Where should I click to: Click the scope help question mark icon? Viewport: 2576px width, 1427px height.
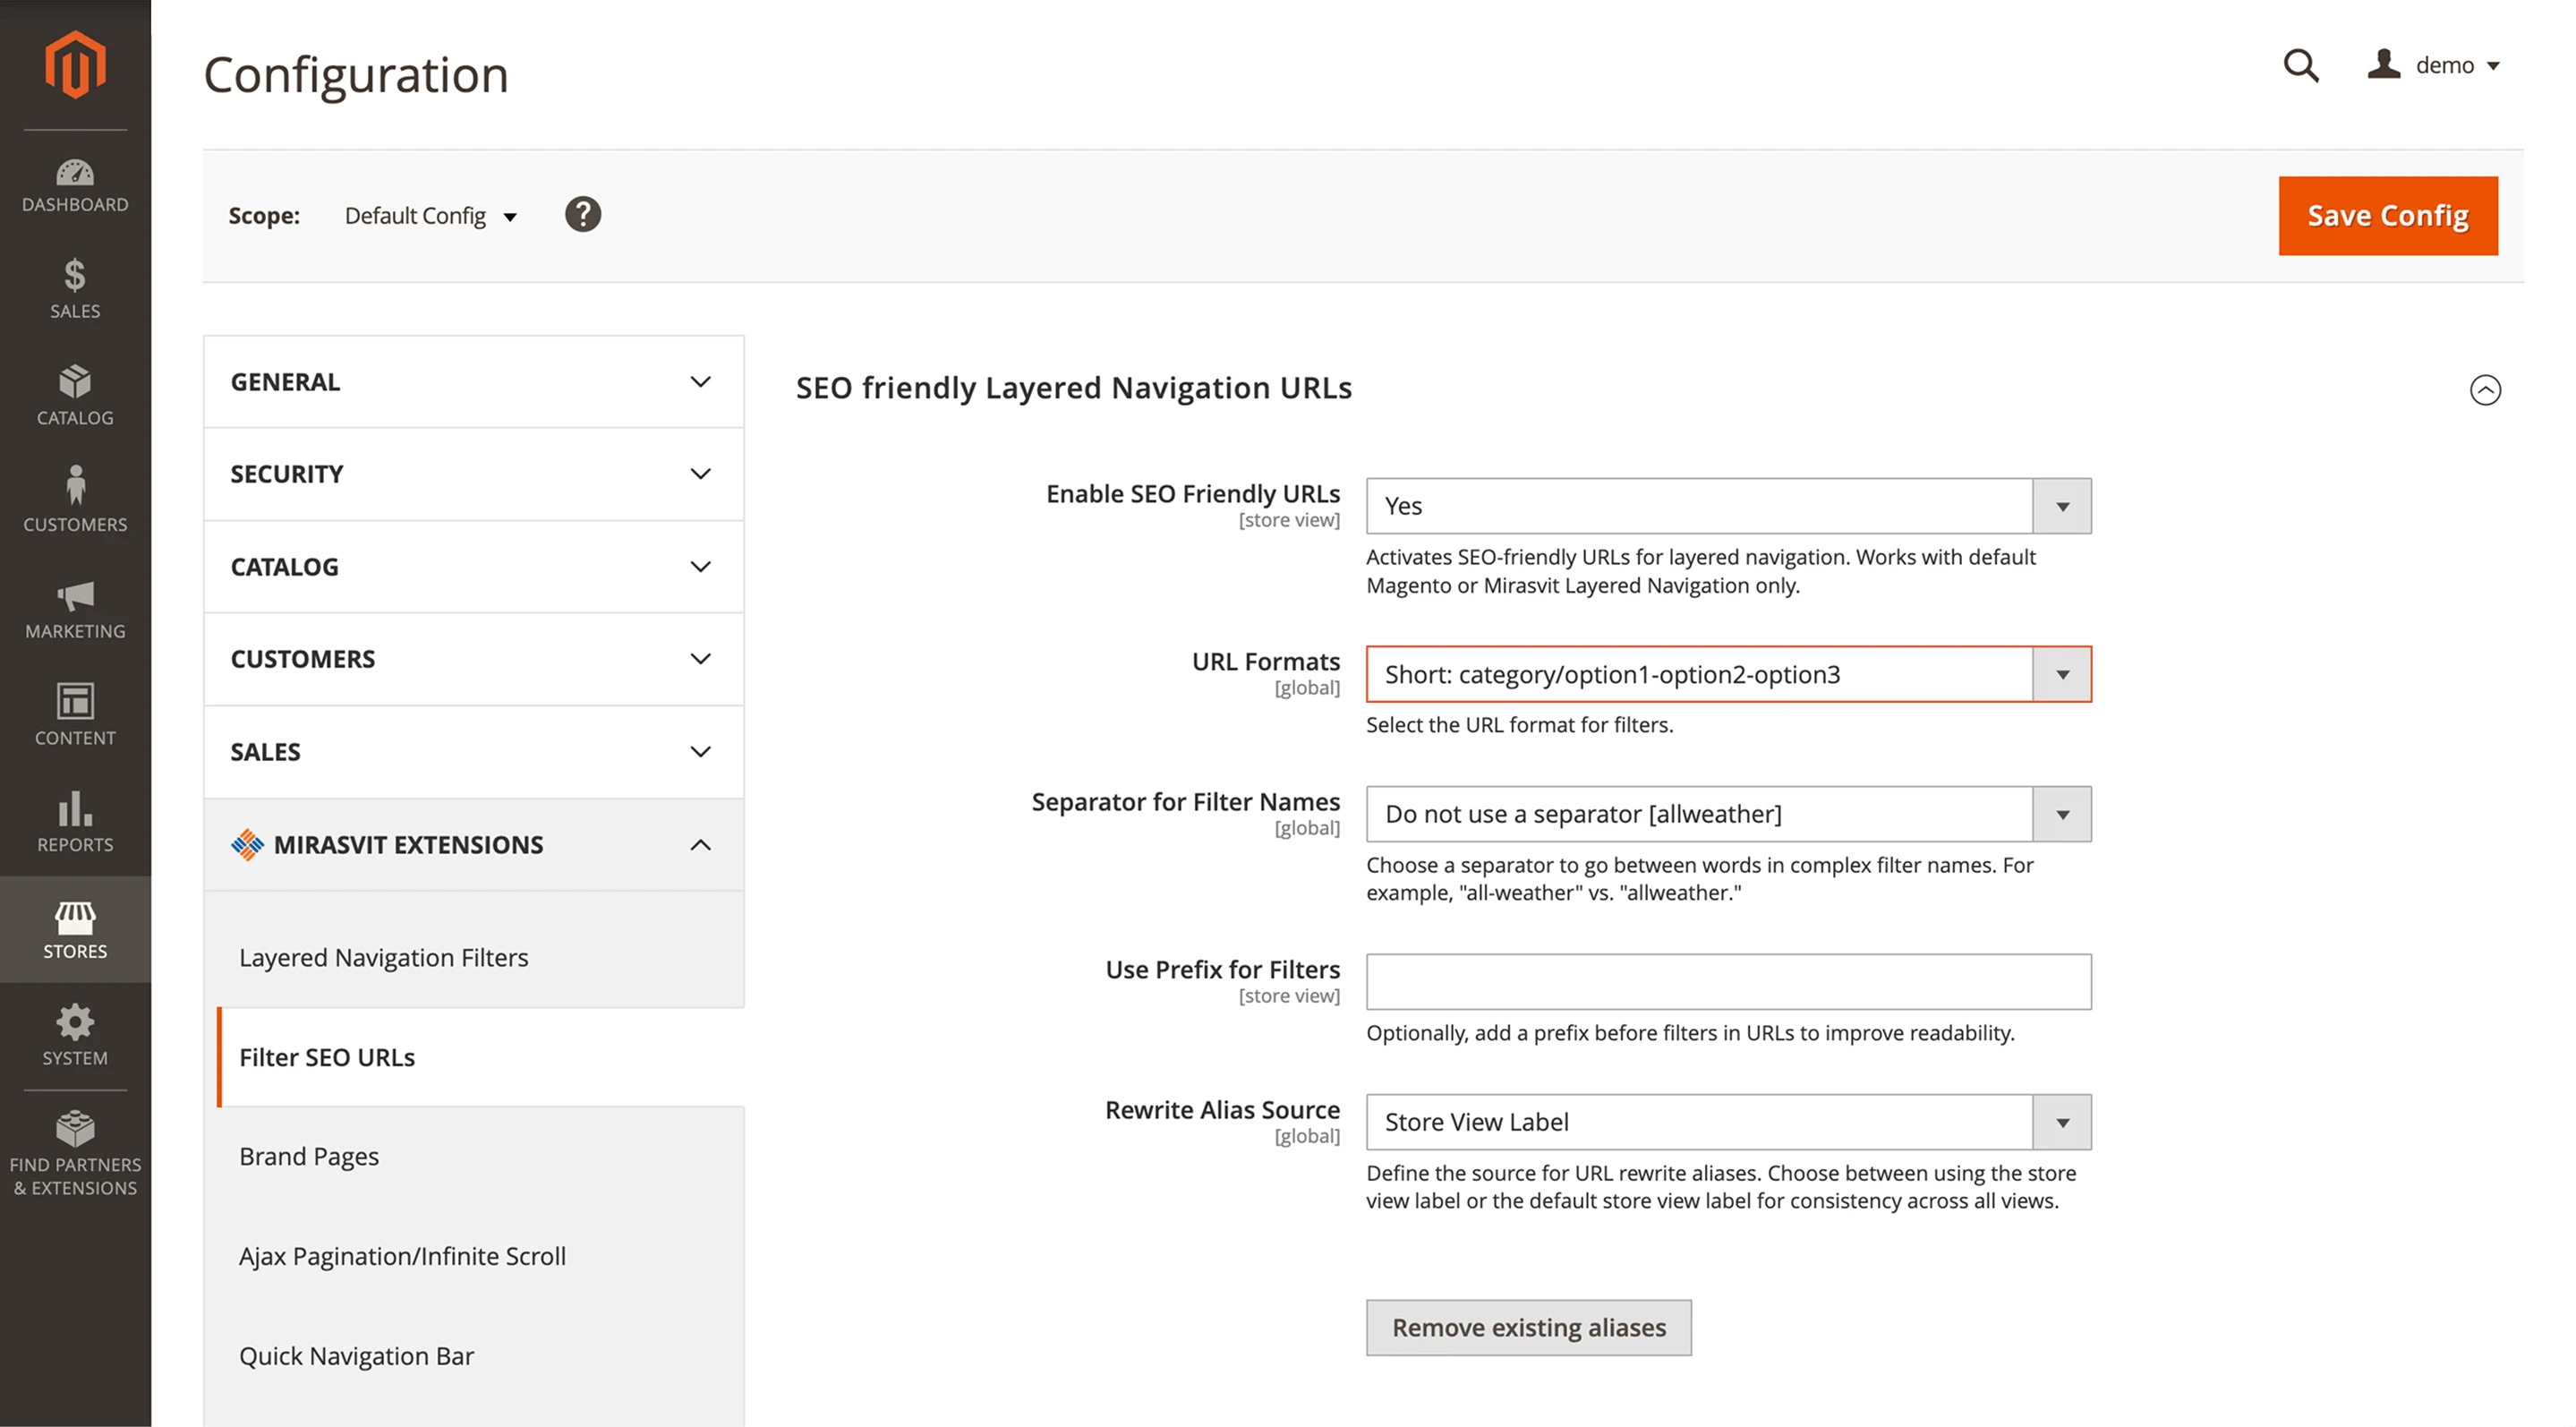click(583, 215)
